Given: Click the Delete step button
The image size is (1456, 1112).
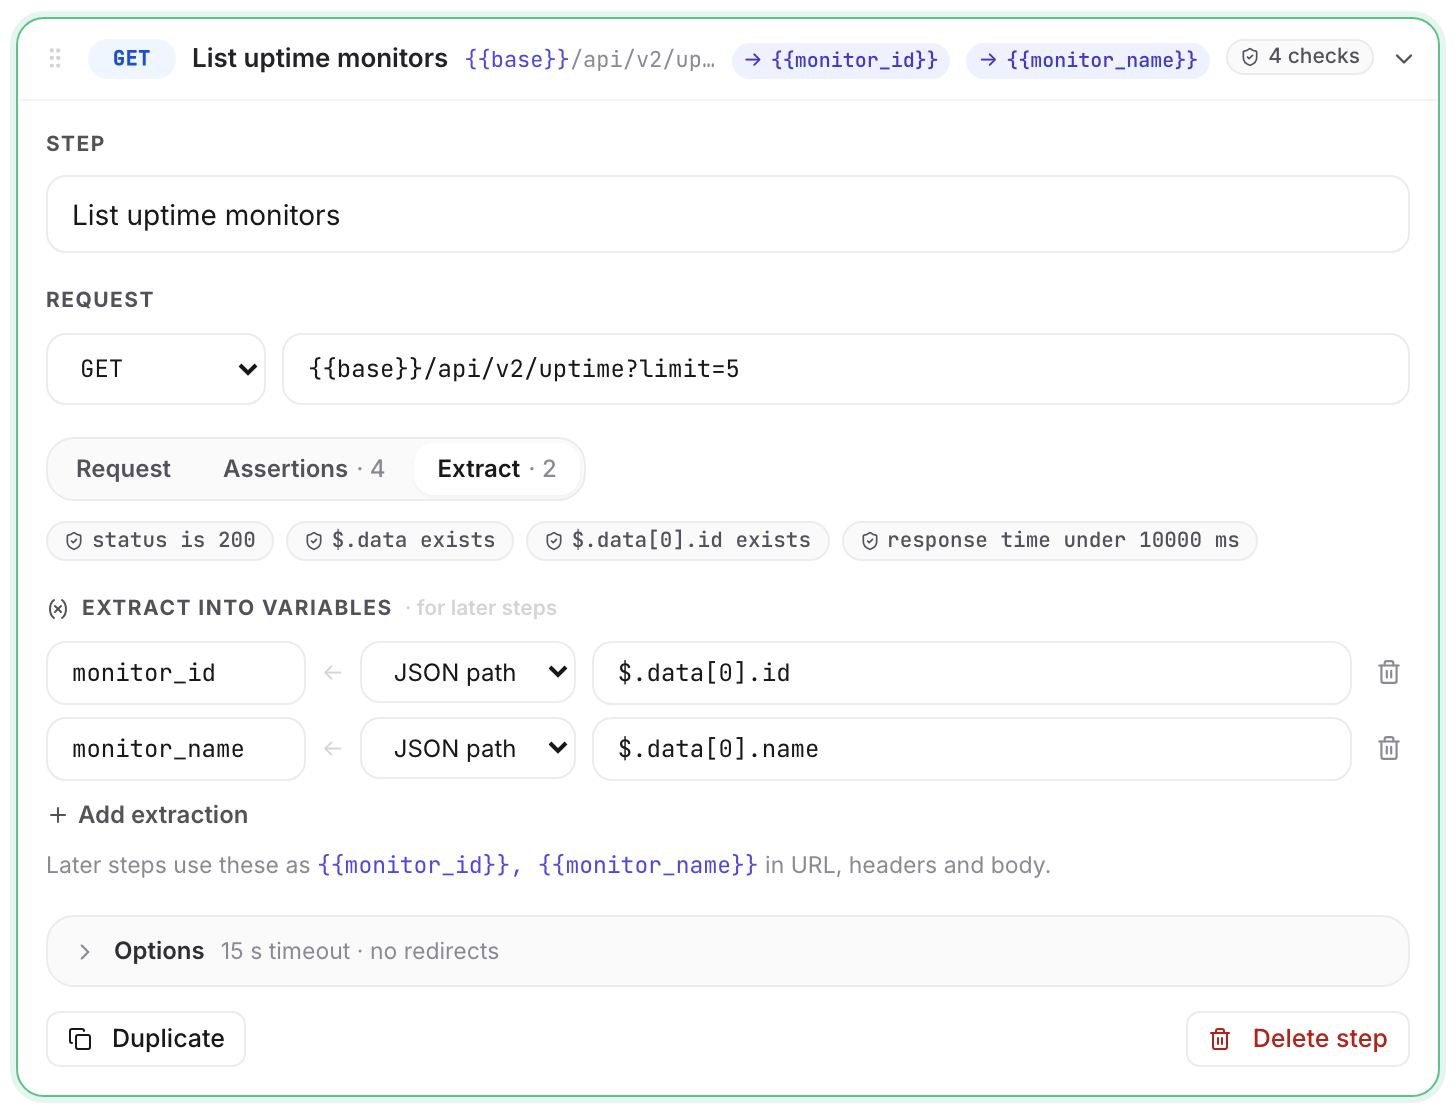Looking at the screenshot, I should tap(1298, 1039).
